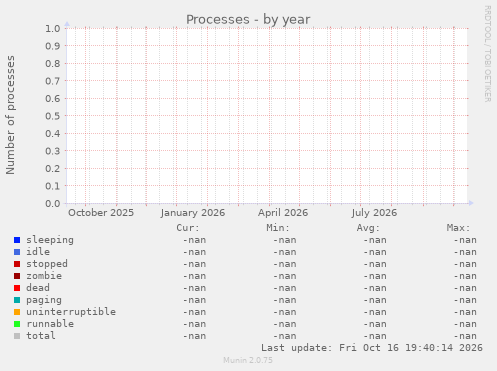Click the green runnable legend swatch
This screenshot has width=497, height=371.
pos(17,324)
